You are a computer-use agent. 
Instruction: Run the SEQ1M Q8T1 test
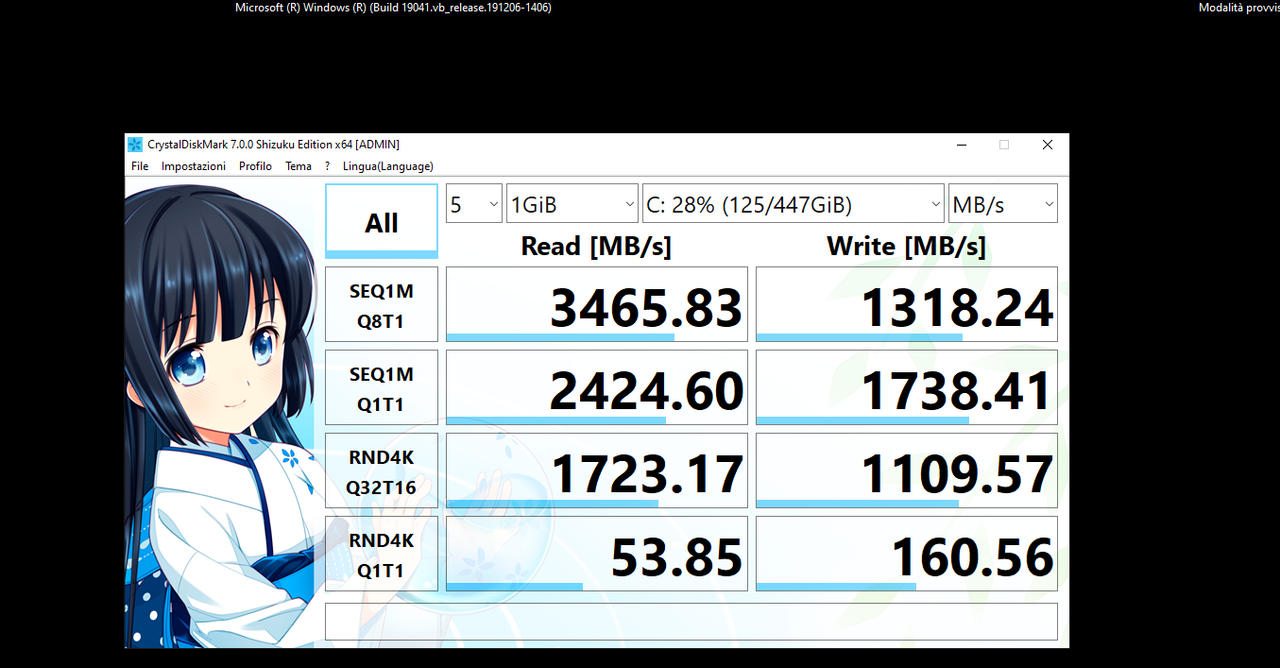coord(382,304)
